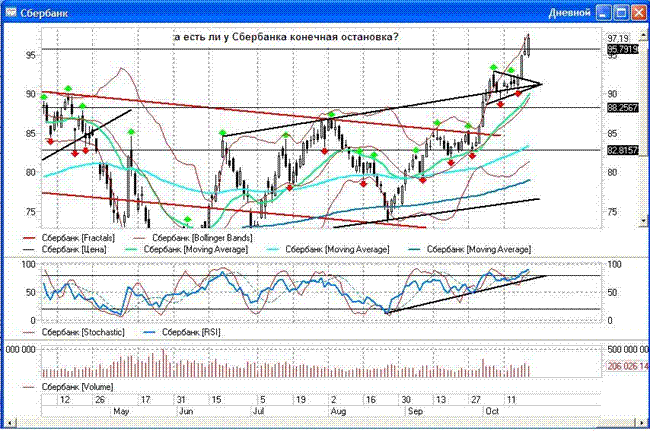Click the chart title about конечная остановка
This screenshot has width=650, height=431.
[x=286, y=37]
